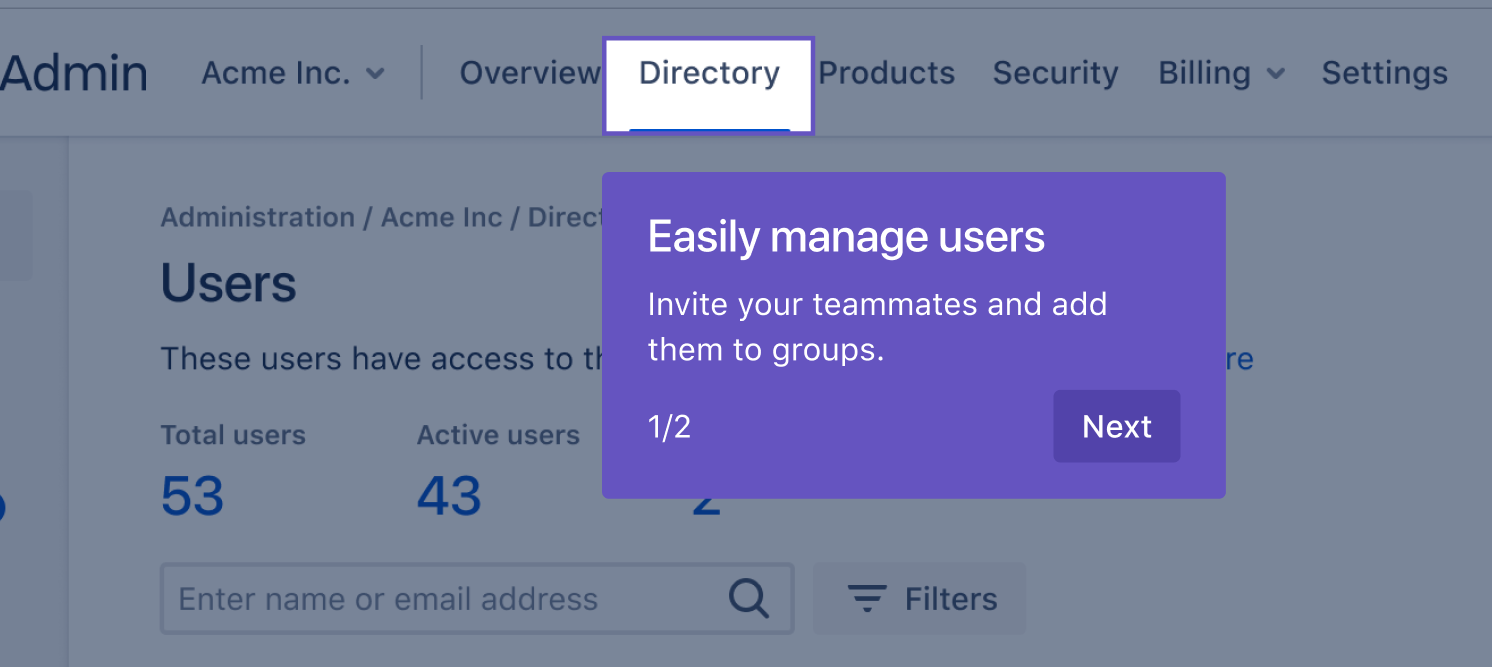Screen dimensions: 1492x667
Task: Open the Settings tab
Action: 1384,73
